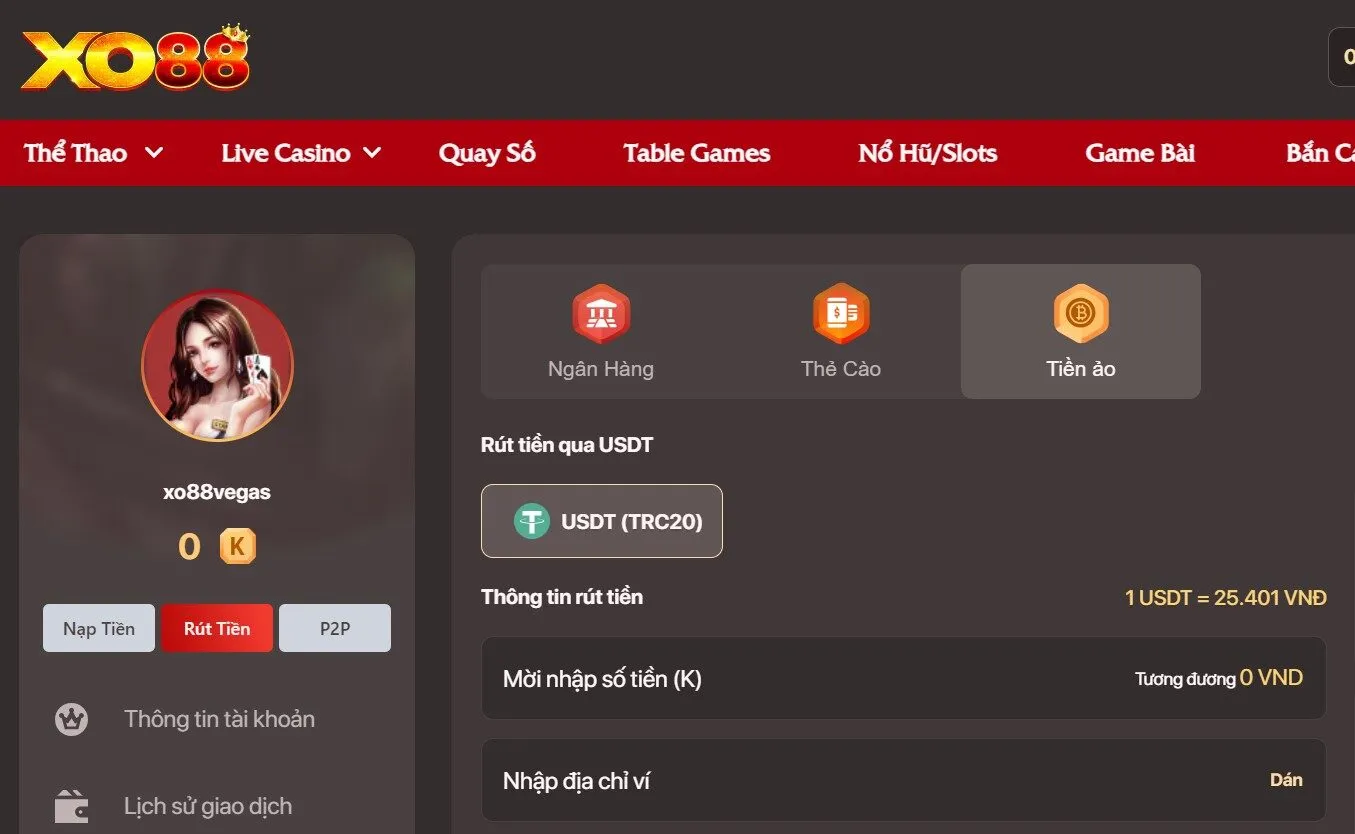Click the Rút tiền qua USDT heading
The image size is (1355, 834).
[567, 445]
